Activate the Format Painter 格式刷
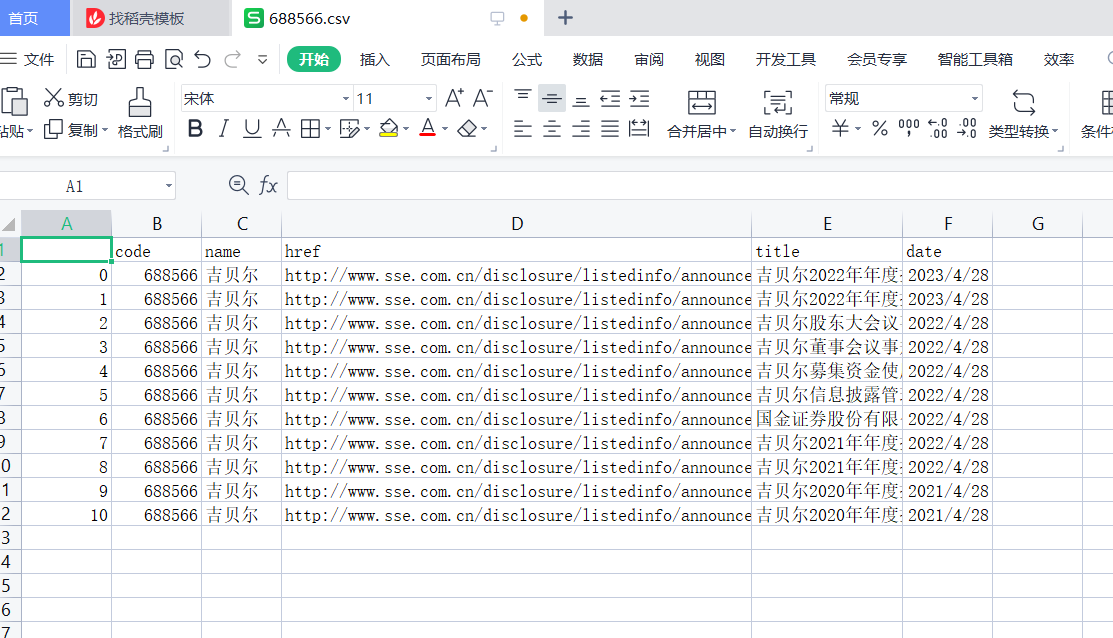The image size is (1113, 638). [x=140, y=113]
